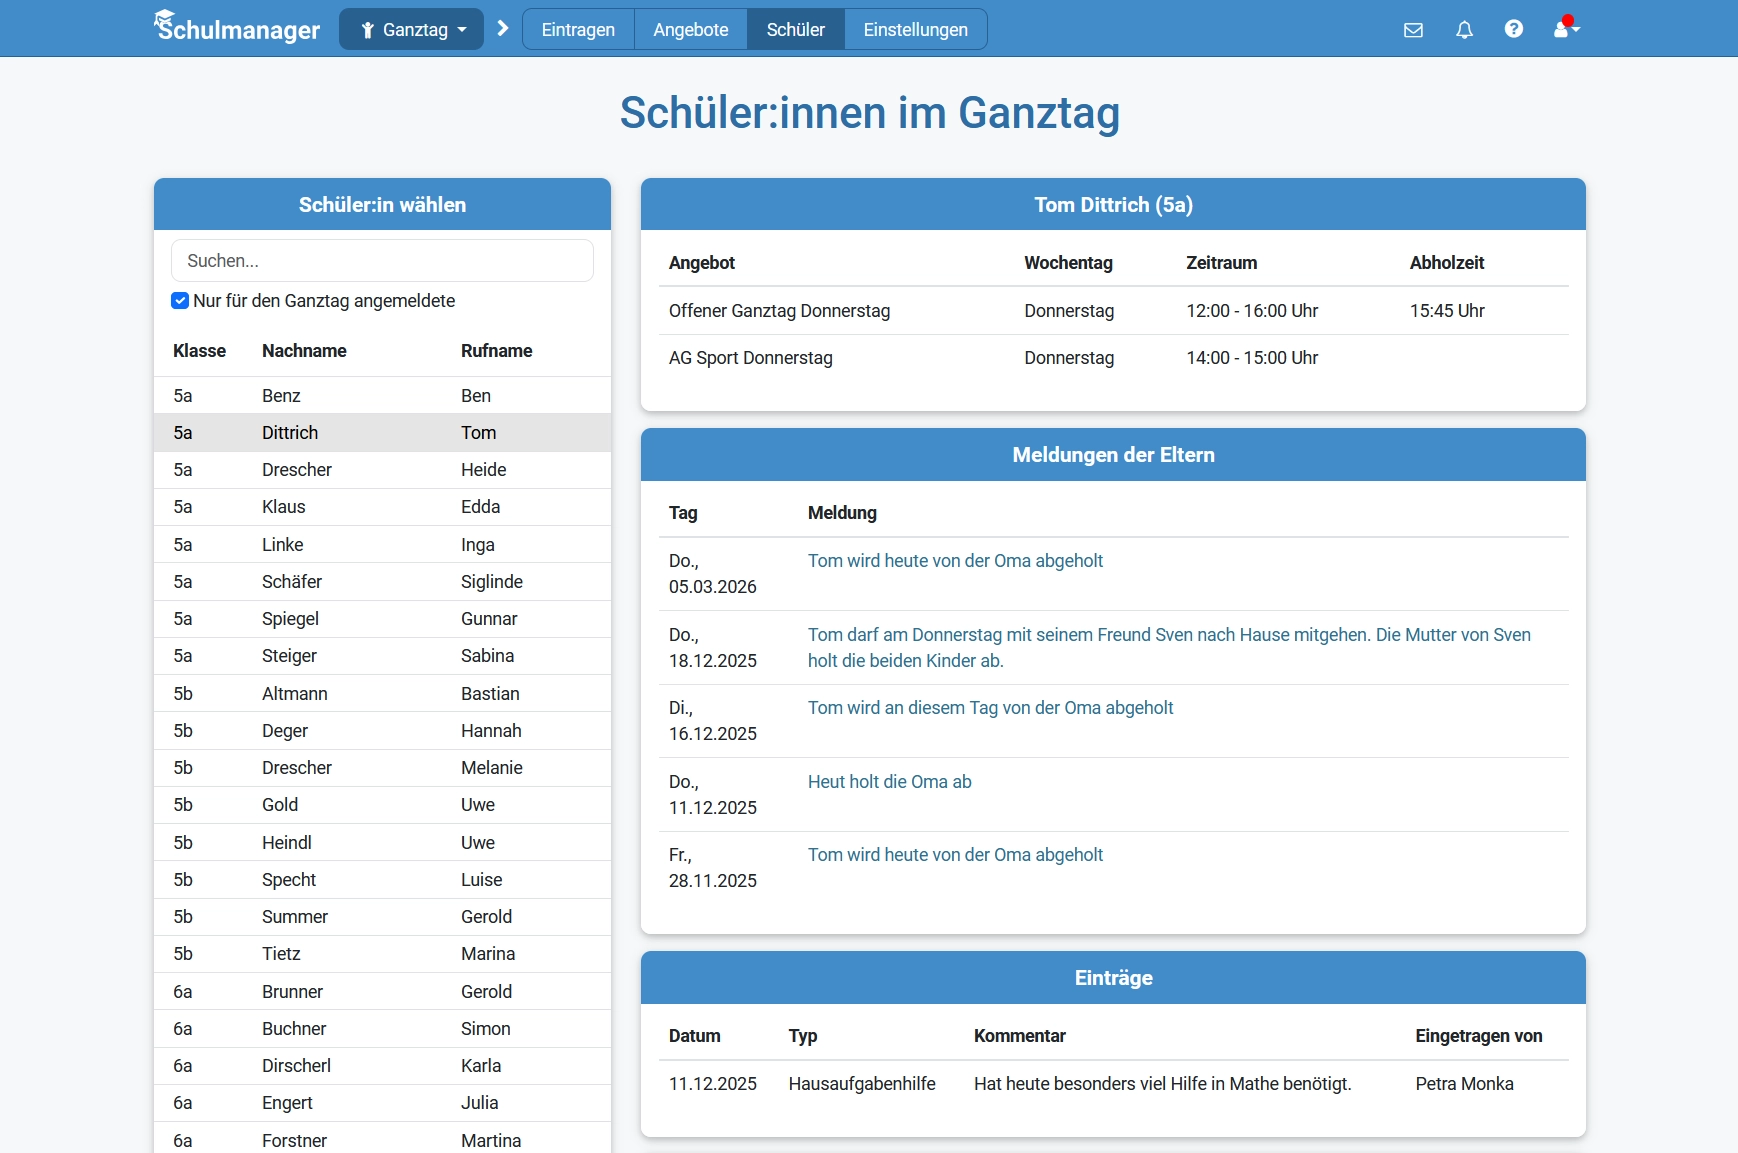Select student Gold Uwe
The image size is (1738, 1153).
[x=382, y=805]
